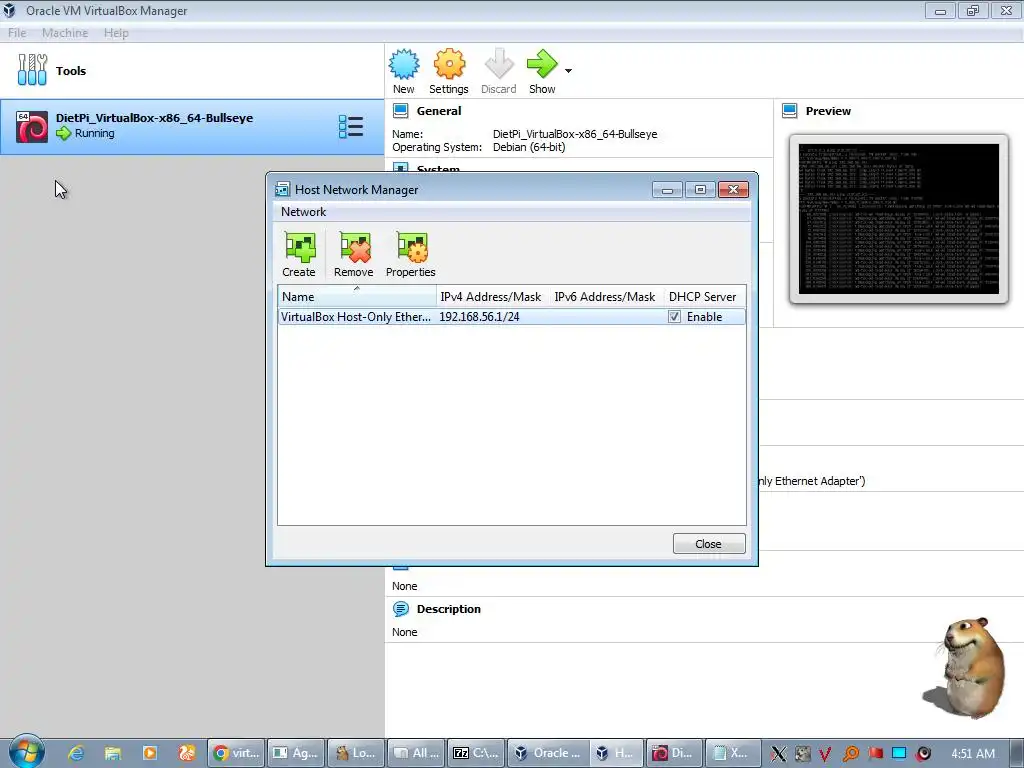
Task: Open network Properties icon
Action: [411, 248]
